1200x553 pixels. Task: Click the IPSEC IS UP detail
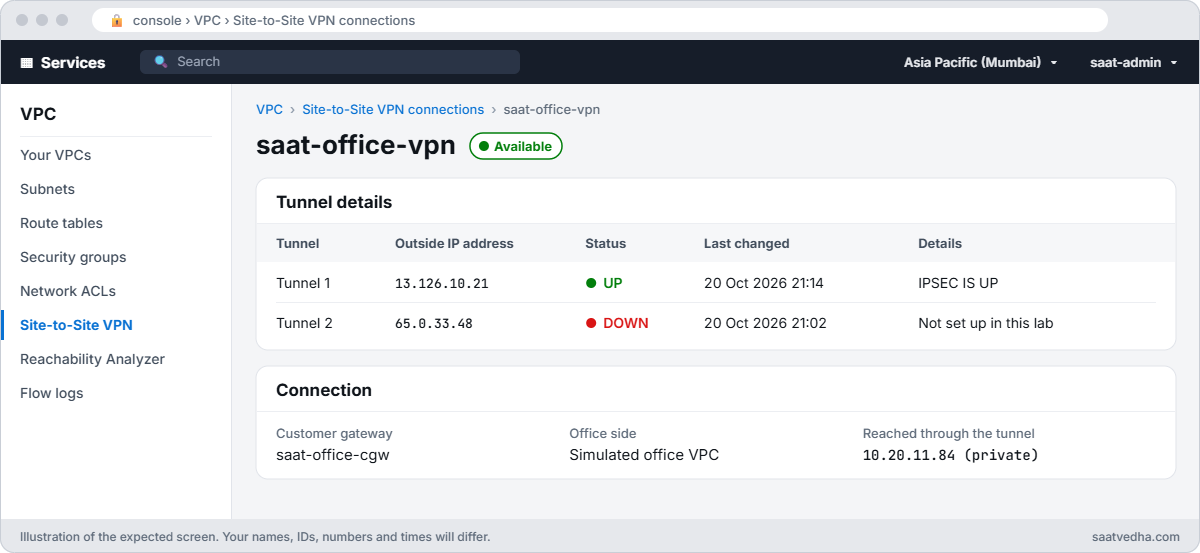pos(958,283)
